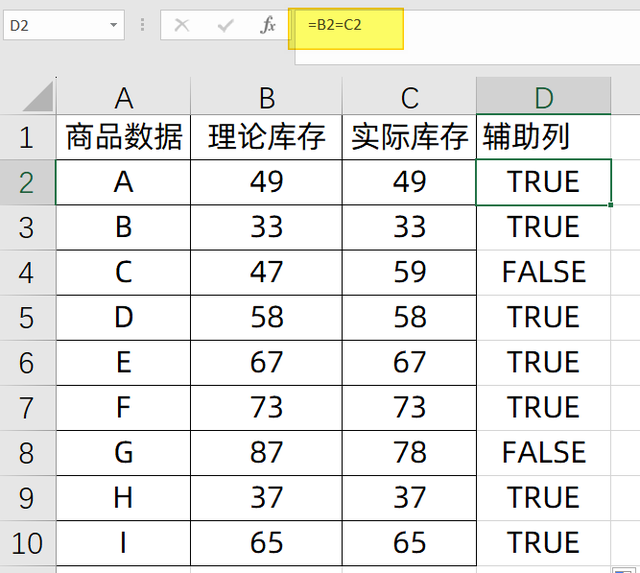Select cell D7 showing TRUE

tap(544, 408)
